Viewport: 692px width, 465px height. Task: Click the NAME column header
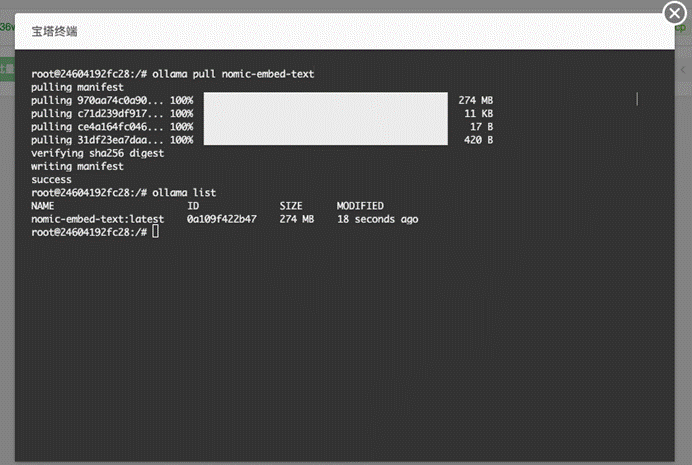tap(42, 206)
